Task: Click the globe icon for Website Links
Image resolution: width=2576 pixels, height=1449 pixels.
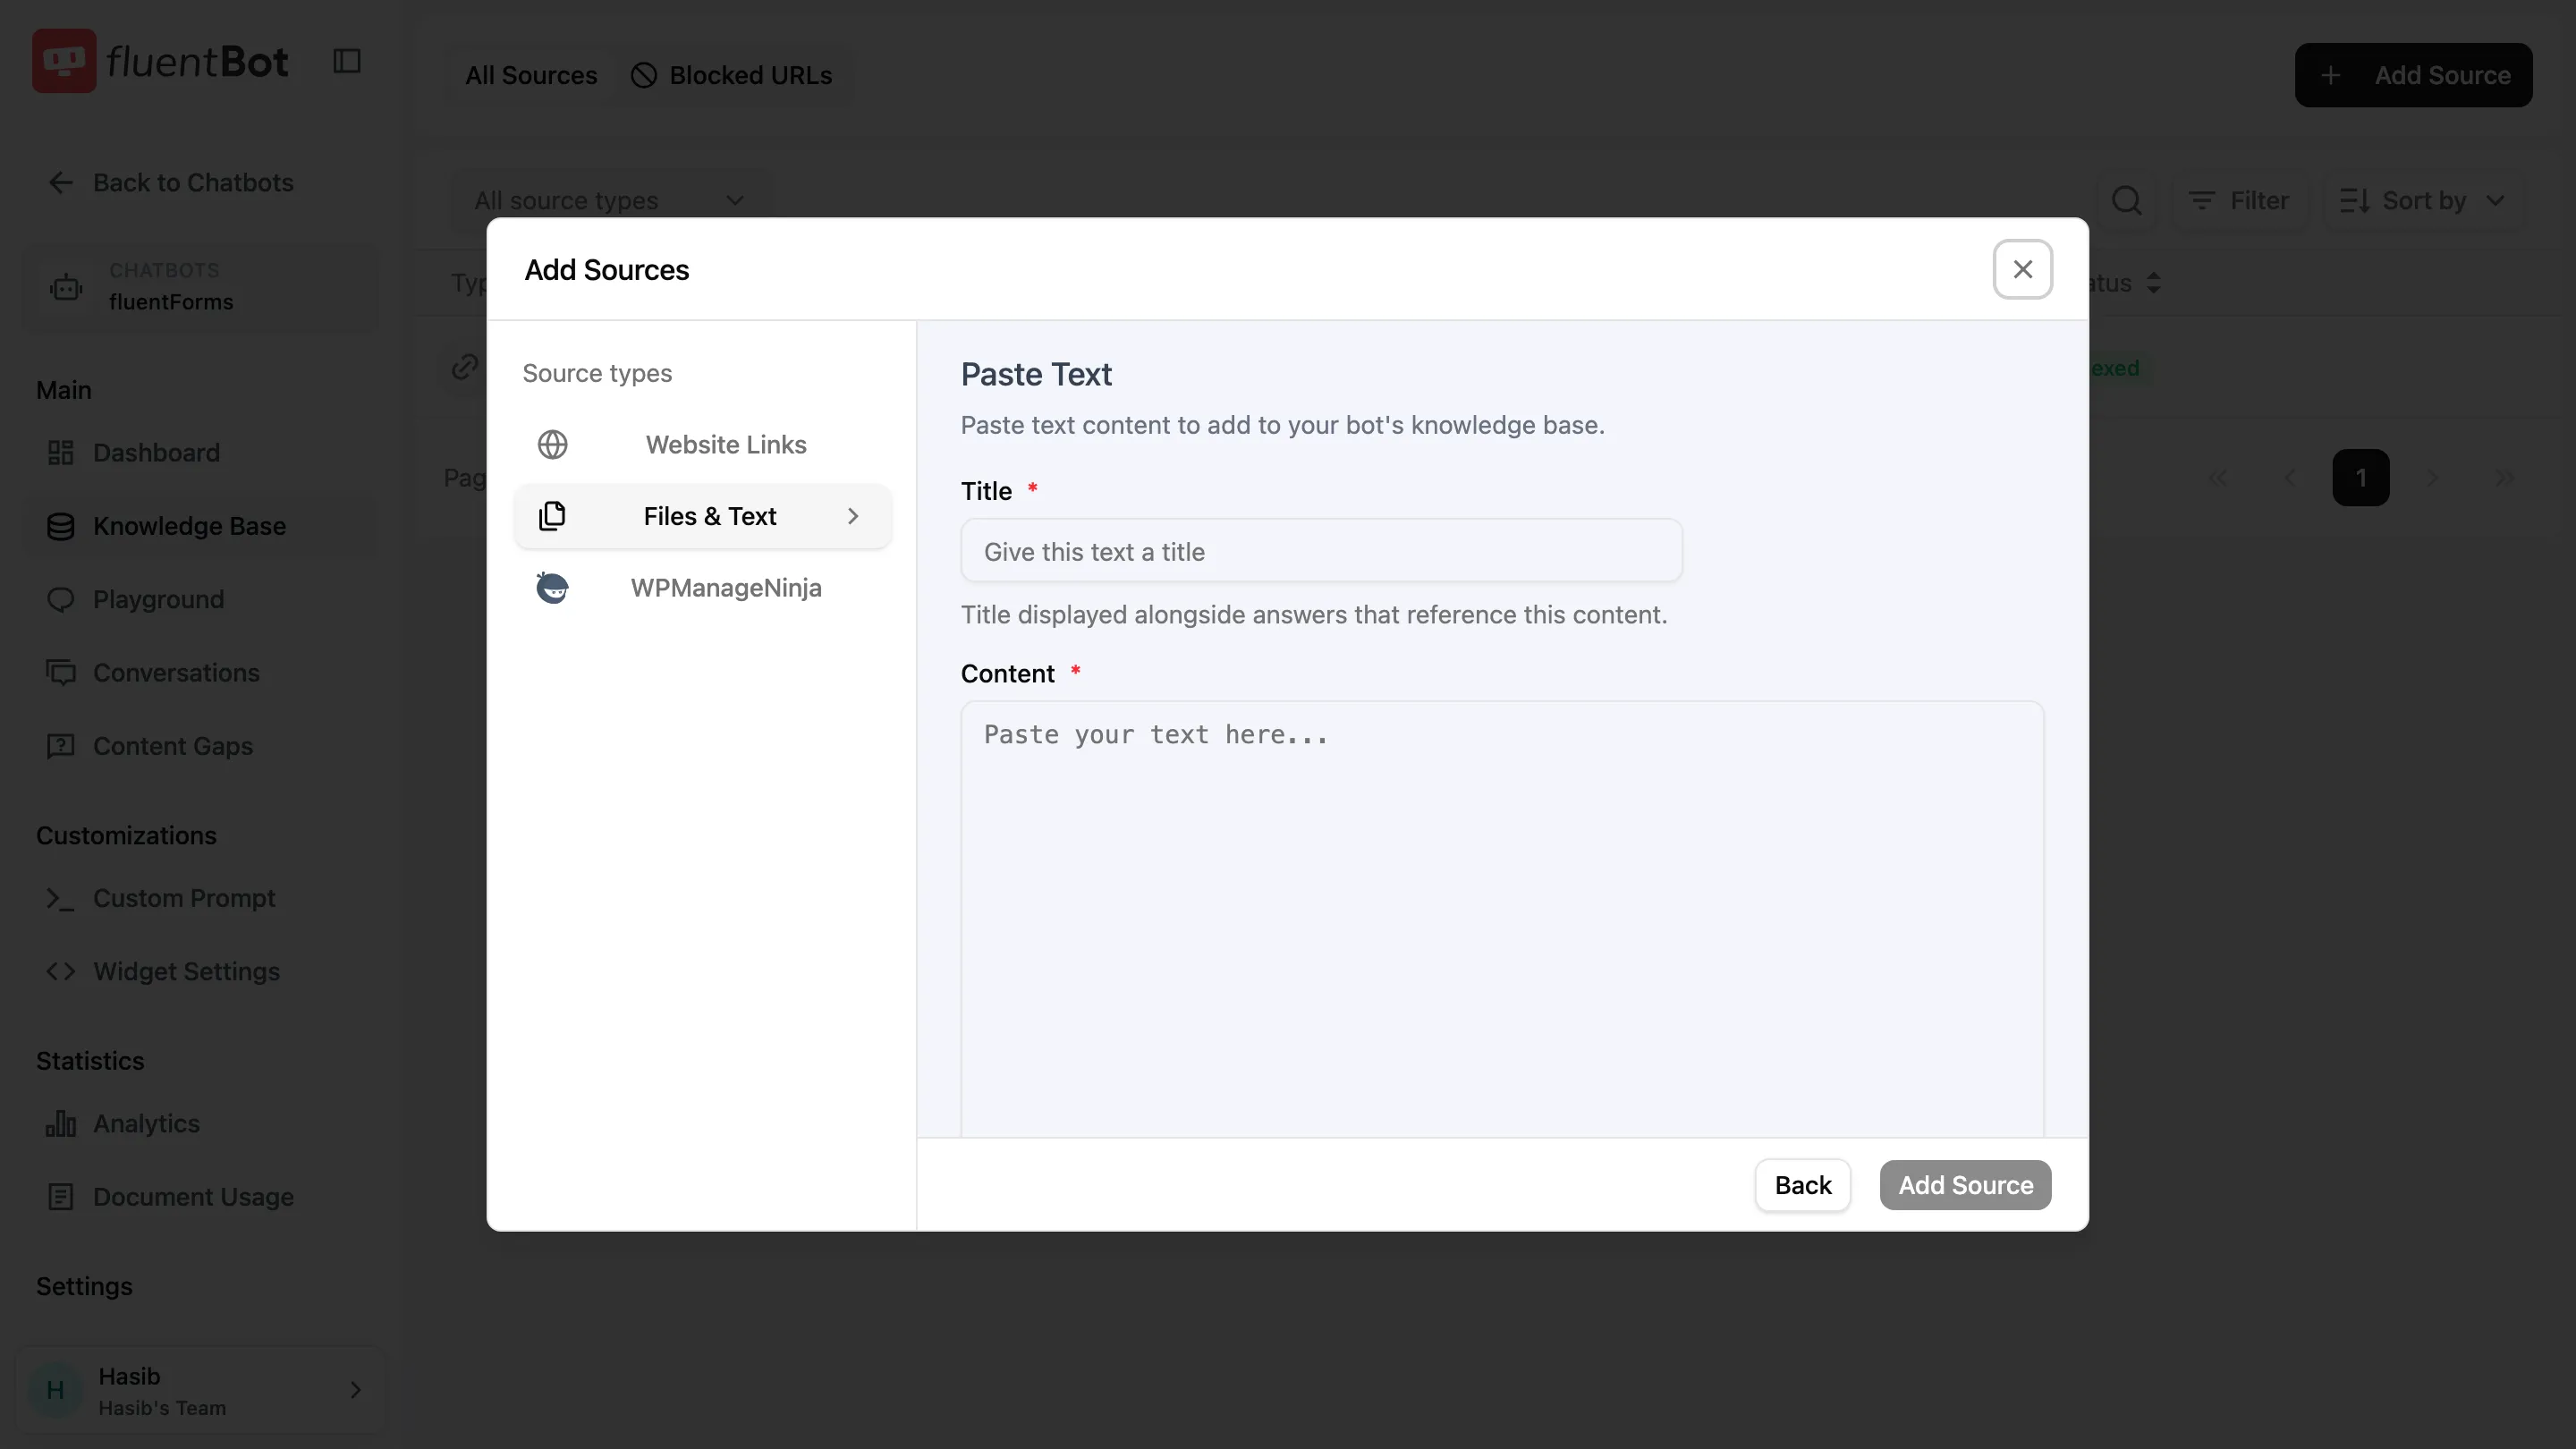Action: pyautogui.click(x=553, y=445)
